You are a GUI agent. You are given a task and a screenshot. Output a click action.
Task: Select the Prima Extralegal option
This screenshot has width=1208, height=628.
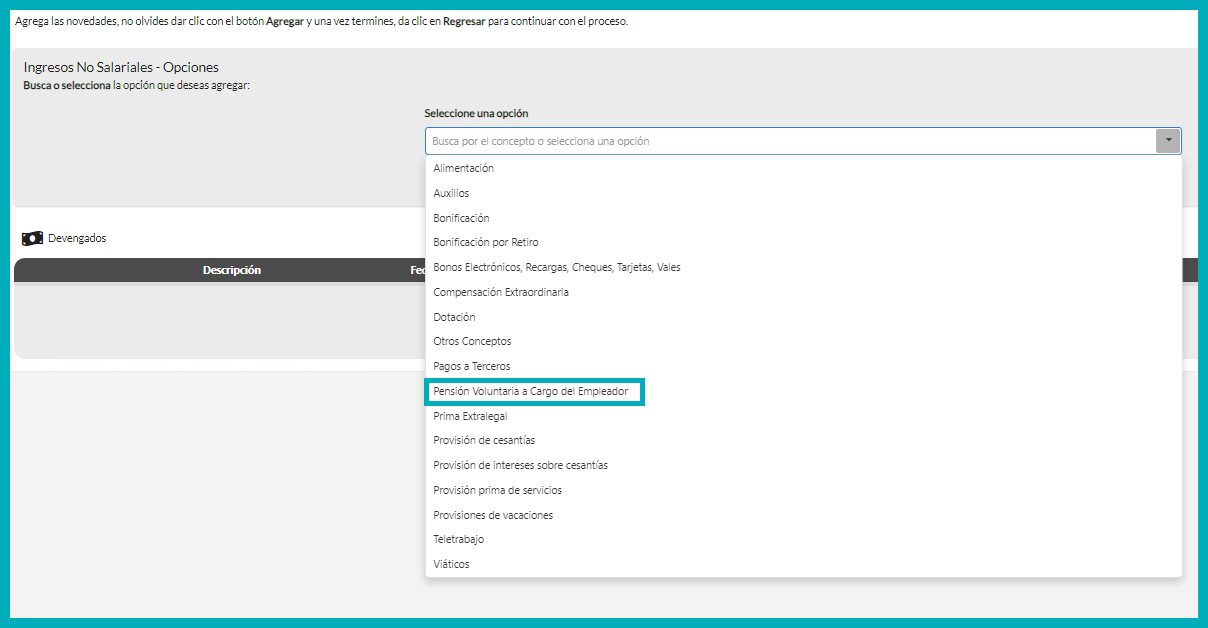803,416
